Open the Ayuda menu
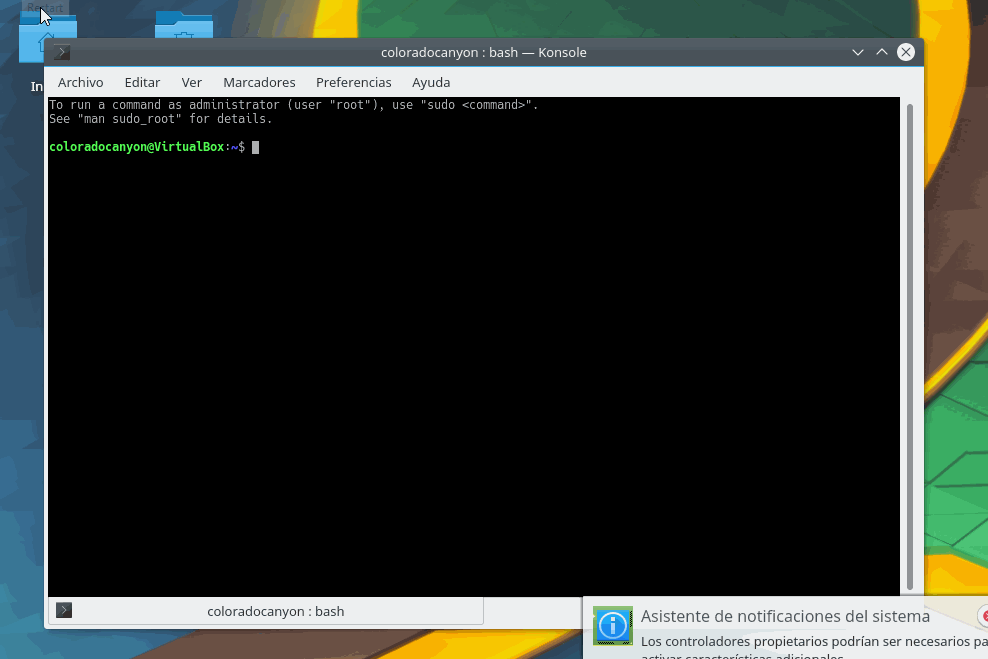 430,82
